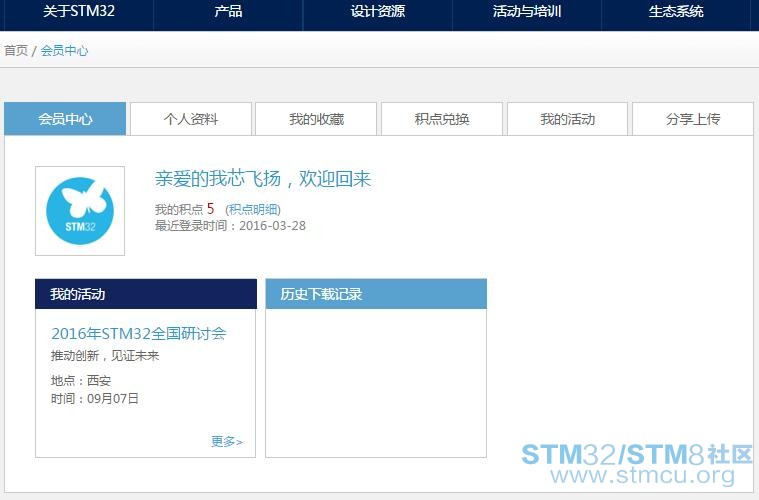Open the 设计资源 navigation menu
Image resolution: width=759 pixels, height=500 pixels.
(378, 11)
